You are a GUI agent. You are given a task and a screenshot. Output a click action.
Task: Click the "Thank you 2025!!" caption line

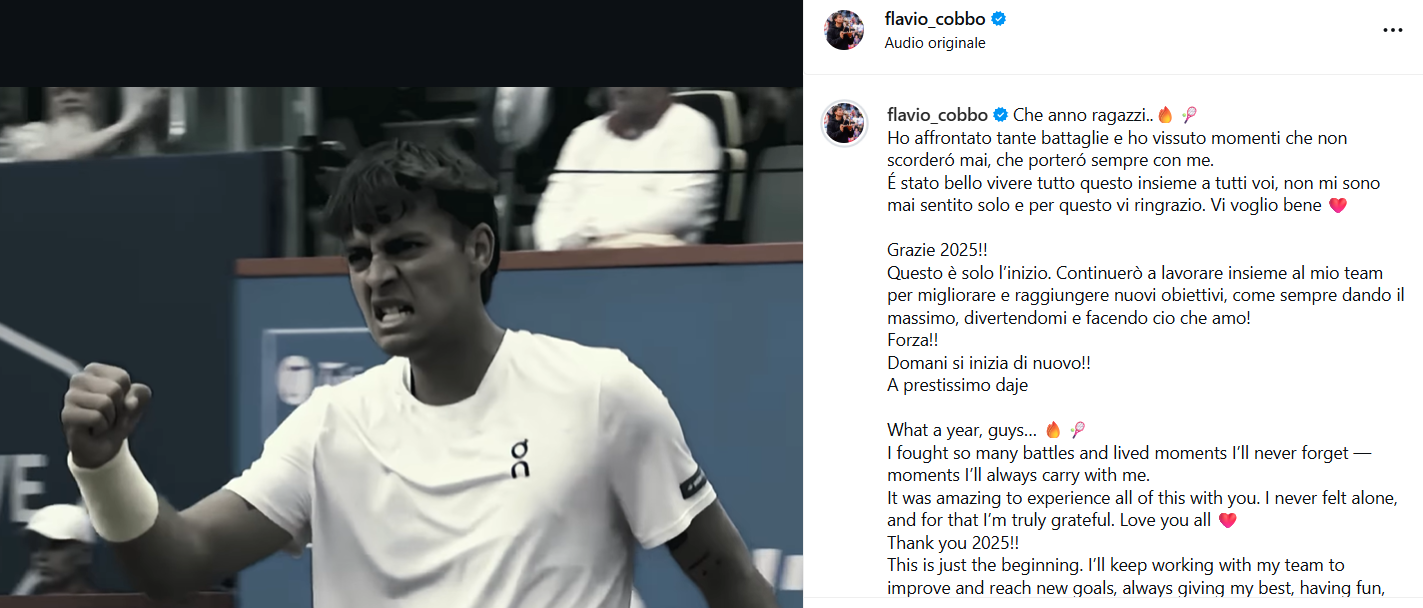953,543
